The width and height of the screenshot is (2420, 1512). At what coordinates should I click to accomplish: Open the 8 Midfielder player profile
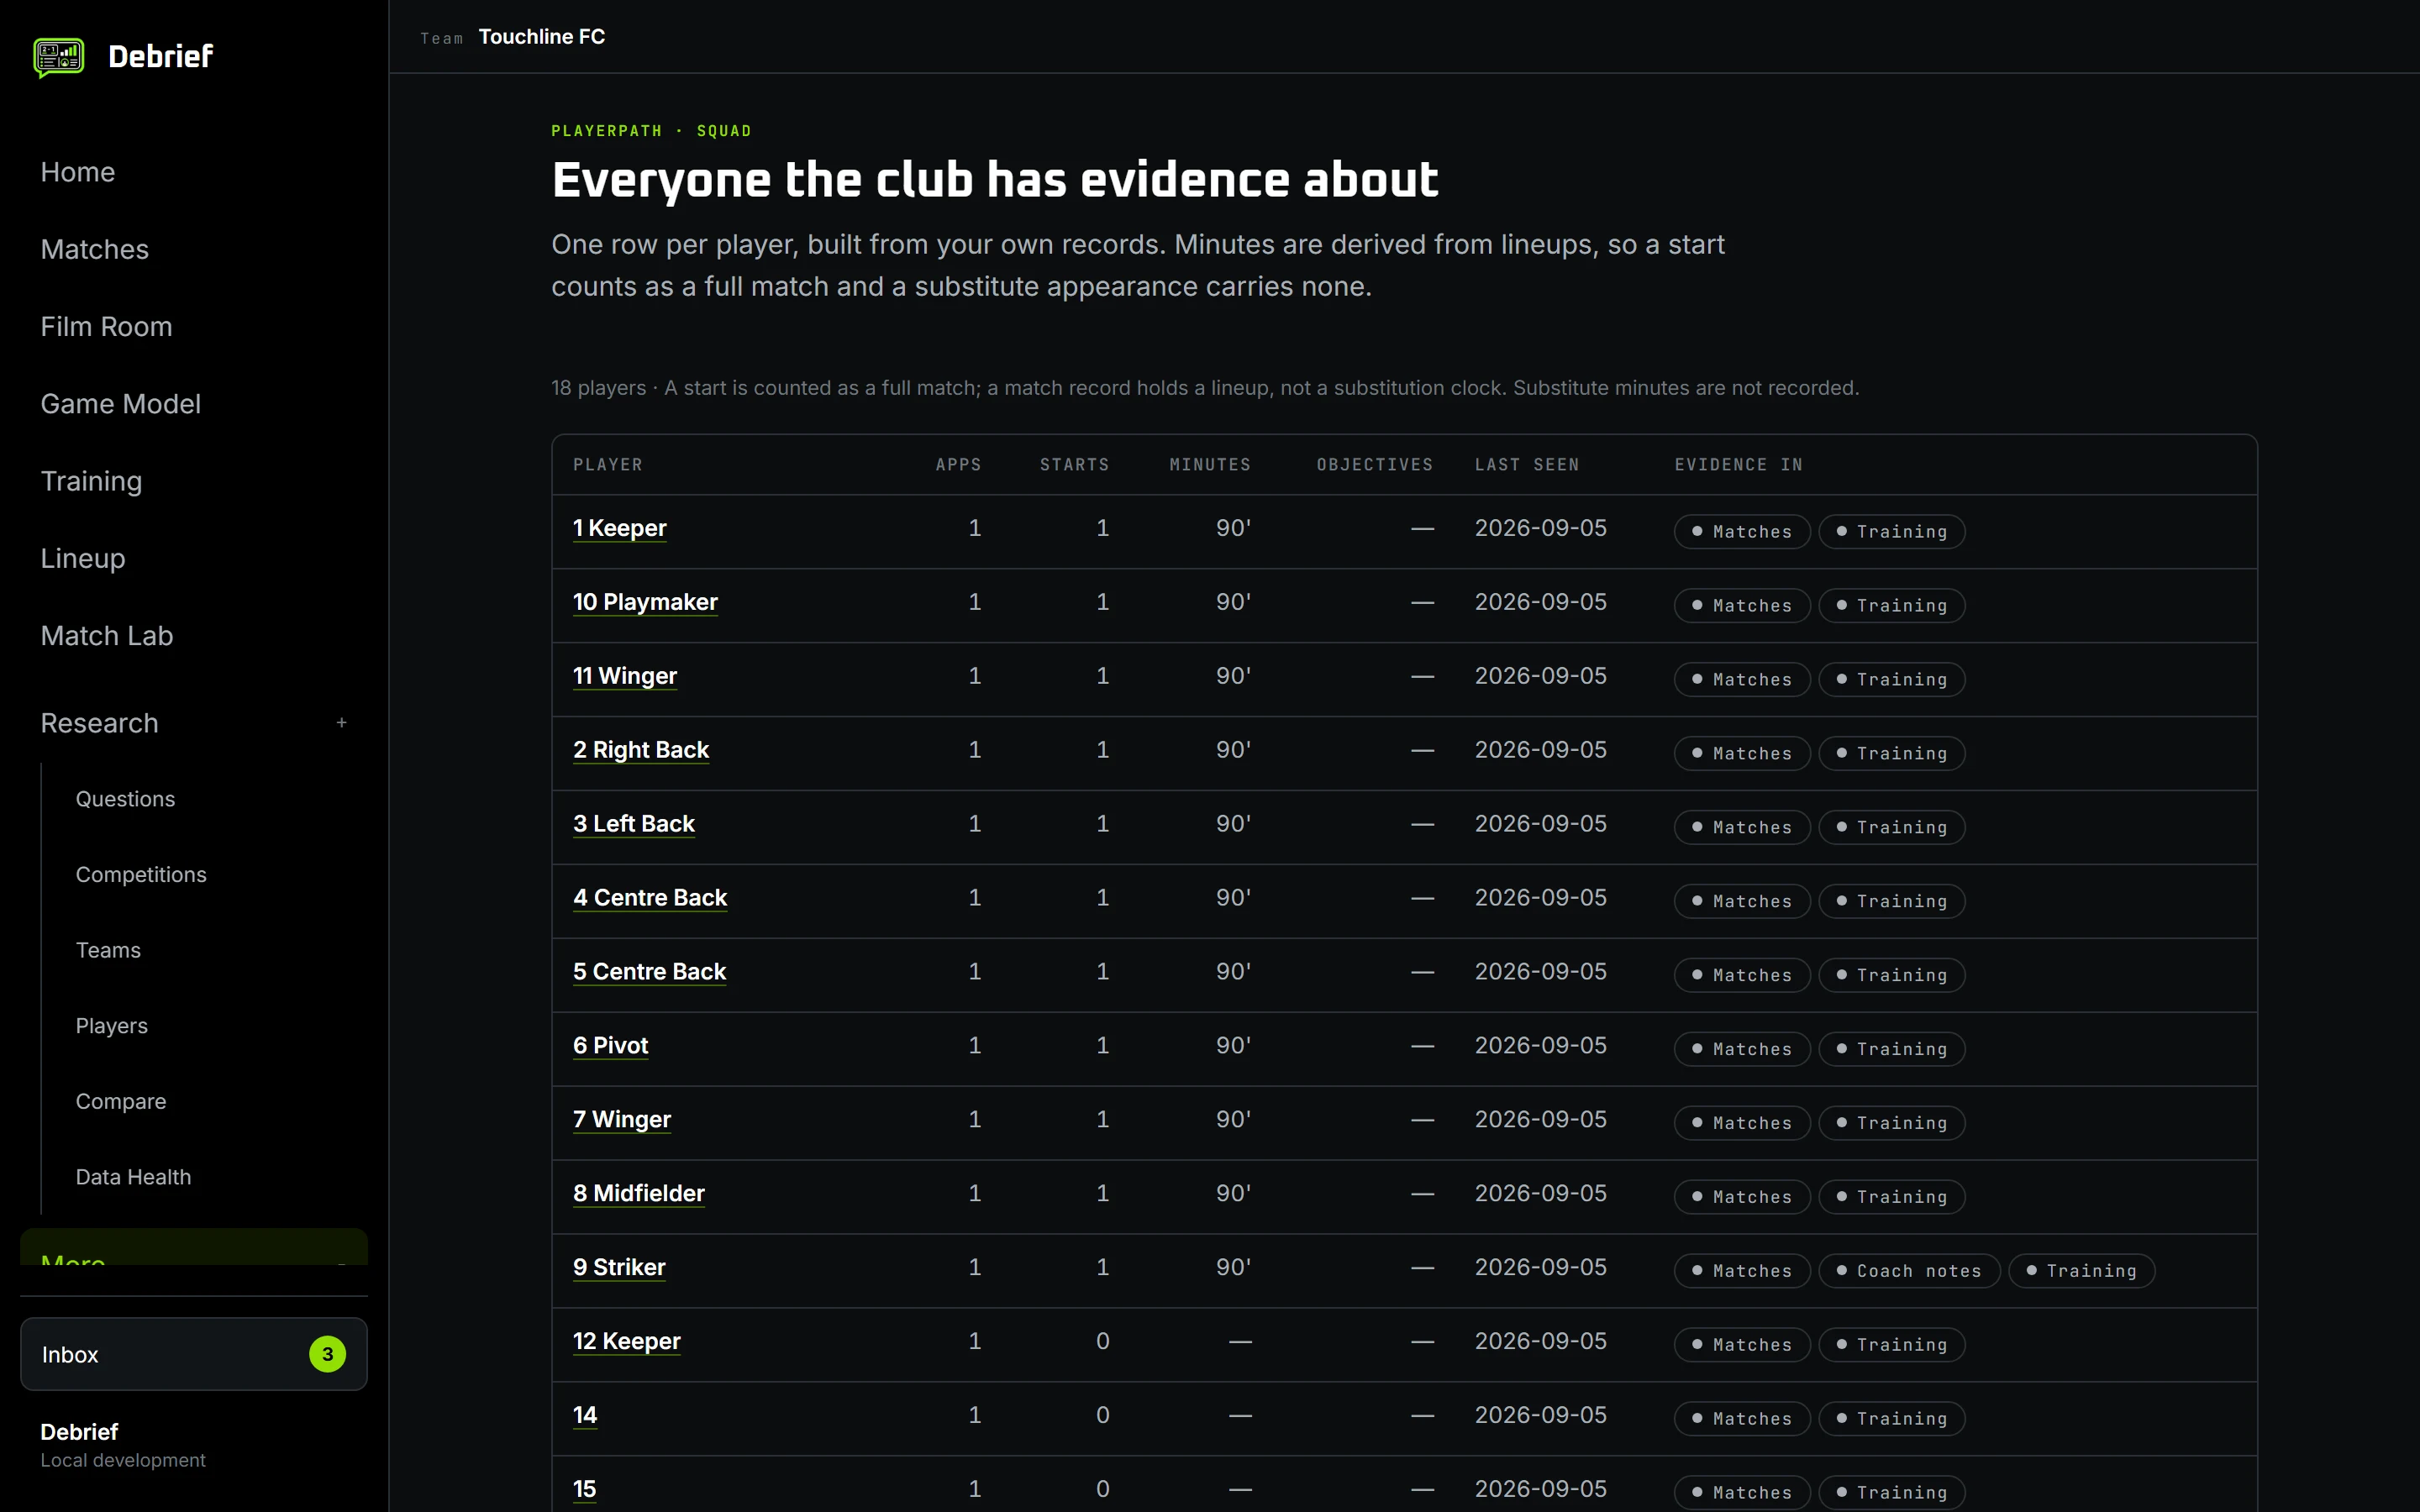click(x=639, y=1194)
